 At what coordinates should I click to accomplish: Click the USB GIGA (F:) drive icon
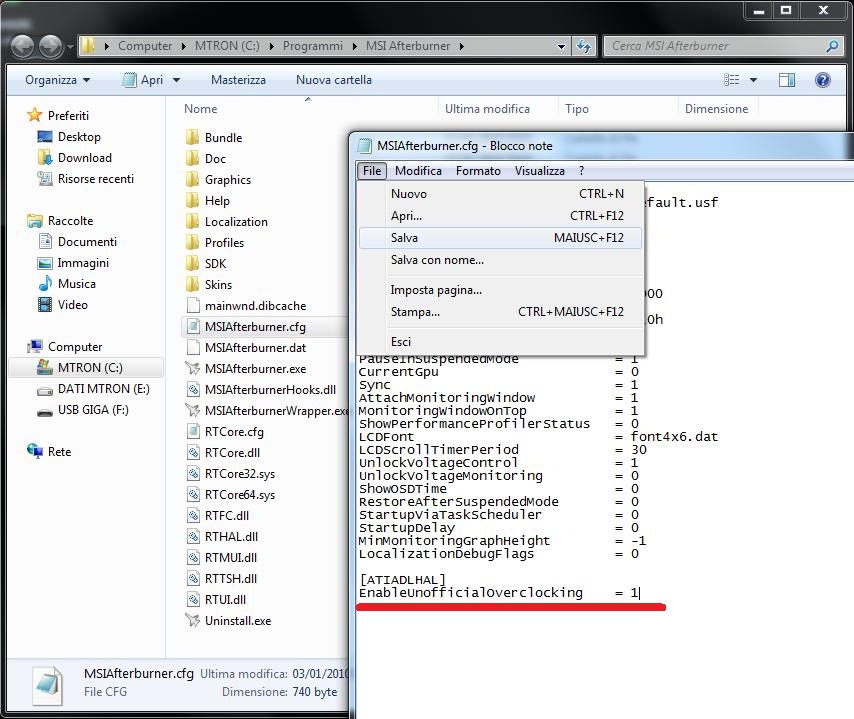click(x=45, y=412)
